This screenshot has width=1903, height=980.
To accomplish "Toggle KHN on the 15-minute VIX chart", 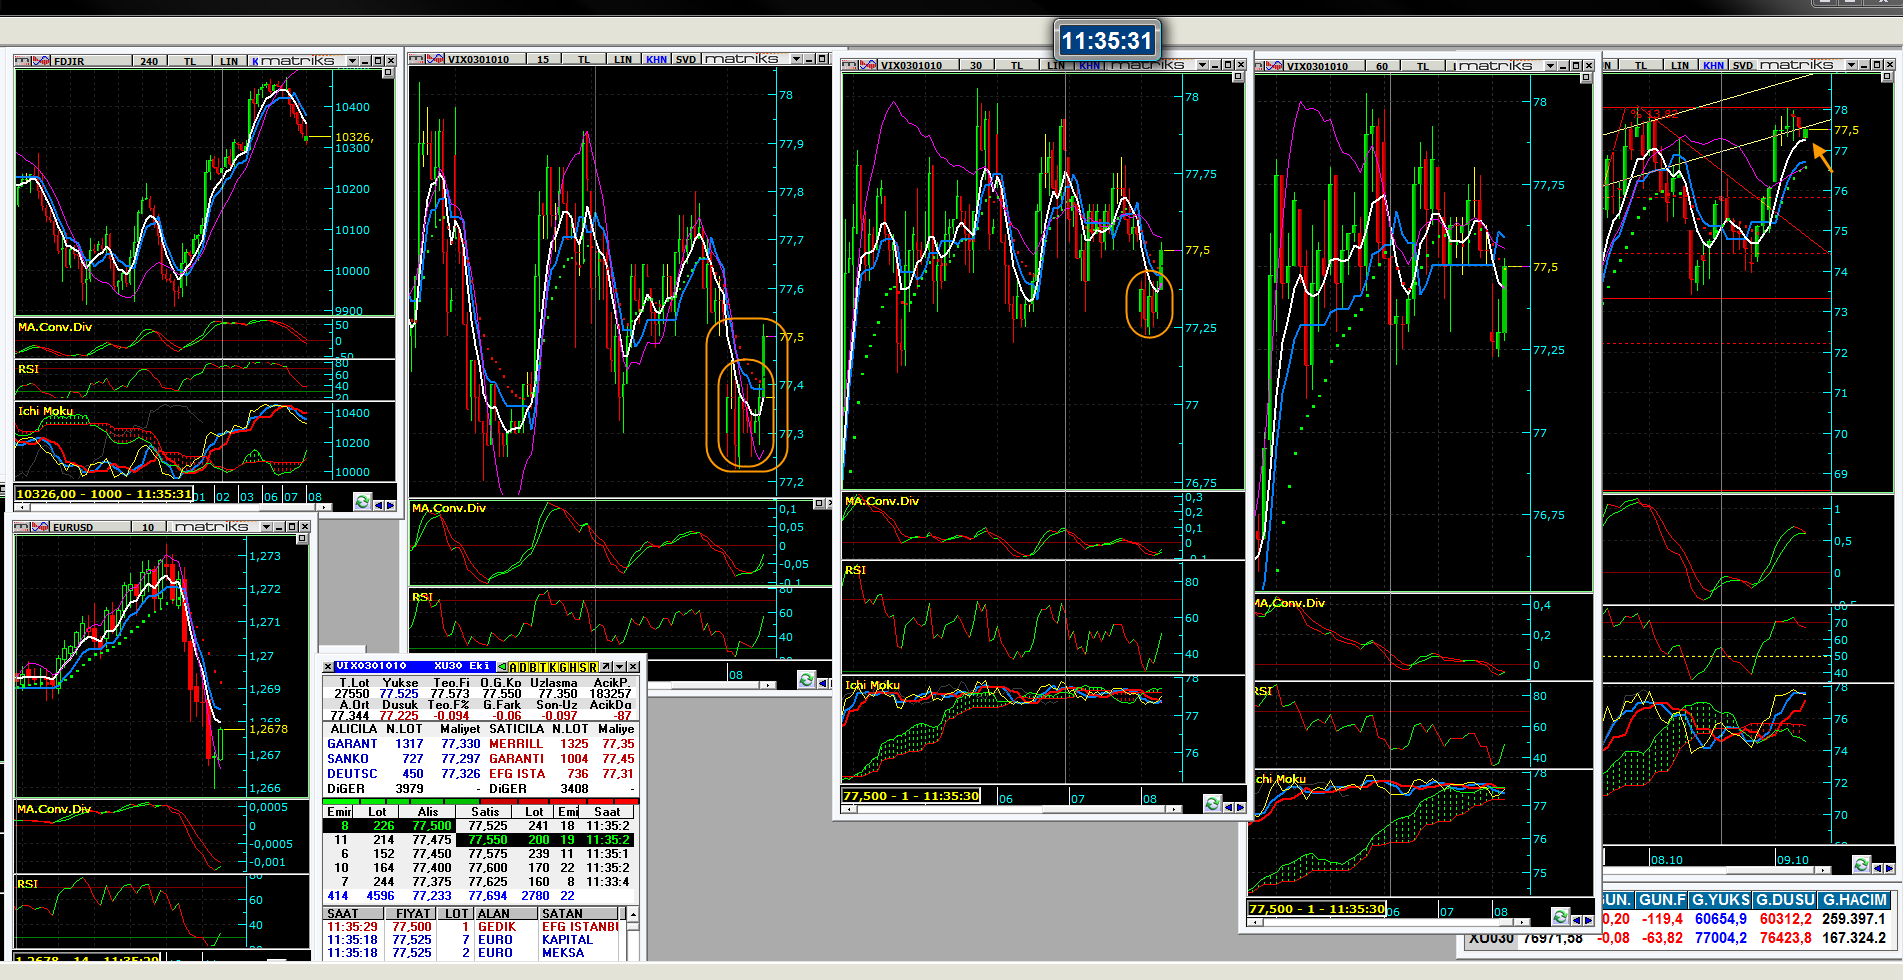I will [656, 59].
